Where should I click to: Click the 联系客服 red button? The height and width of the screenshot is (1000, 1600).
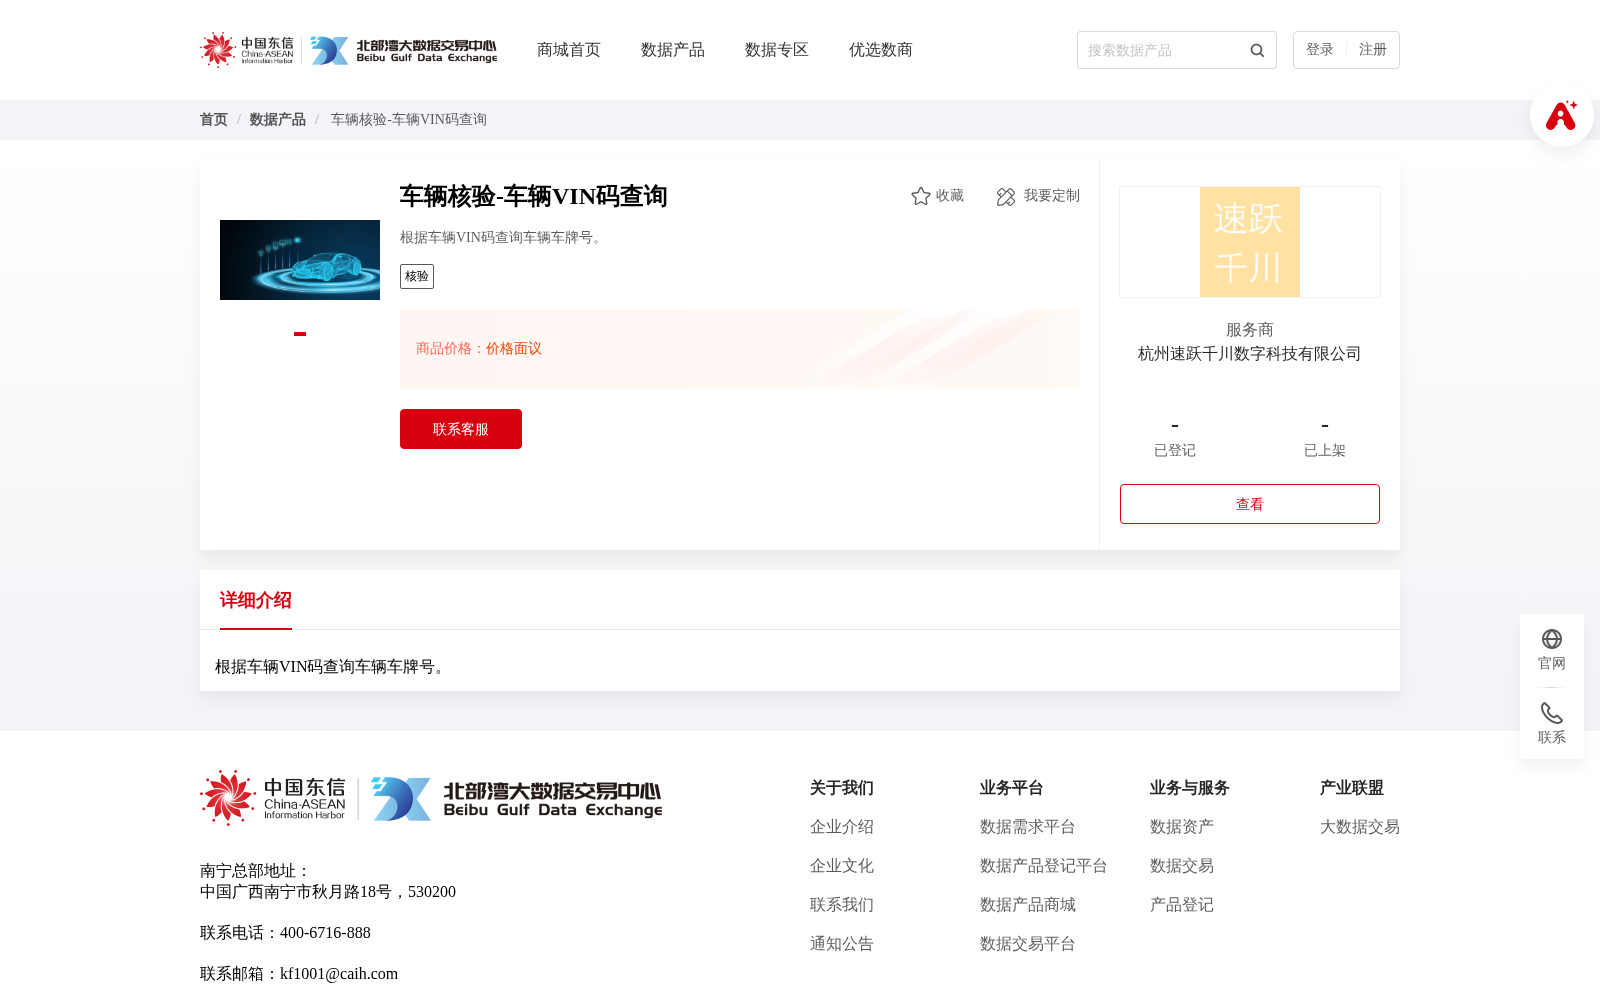click(461, 429)
